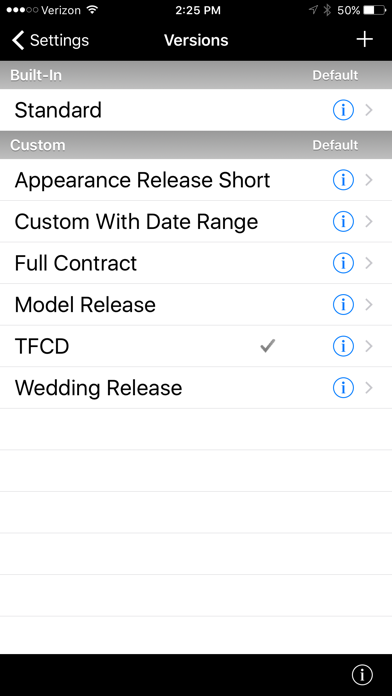The image size is (392, 696).
Task: Expand Standard row with chevron arrow
Action: [x=368, y=110]
